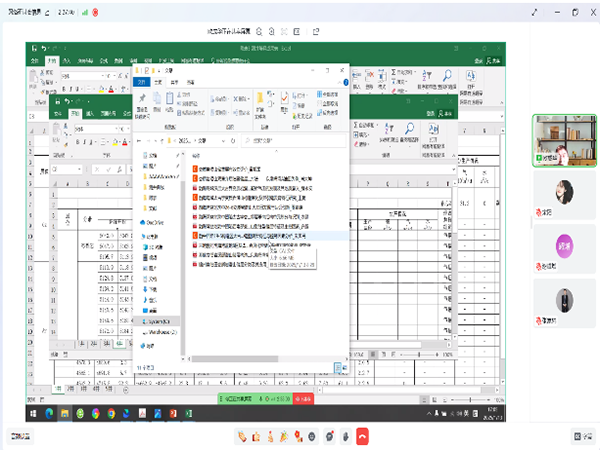Open the blue File tab in Explorer
The height and width of the screenshot is (450, 600).
pyautogui.click(x=141, y=83)
